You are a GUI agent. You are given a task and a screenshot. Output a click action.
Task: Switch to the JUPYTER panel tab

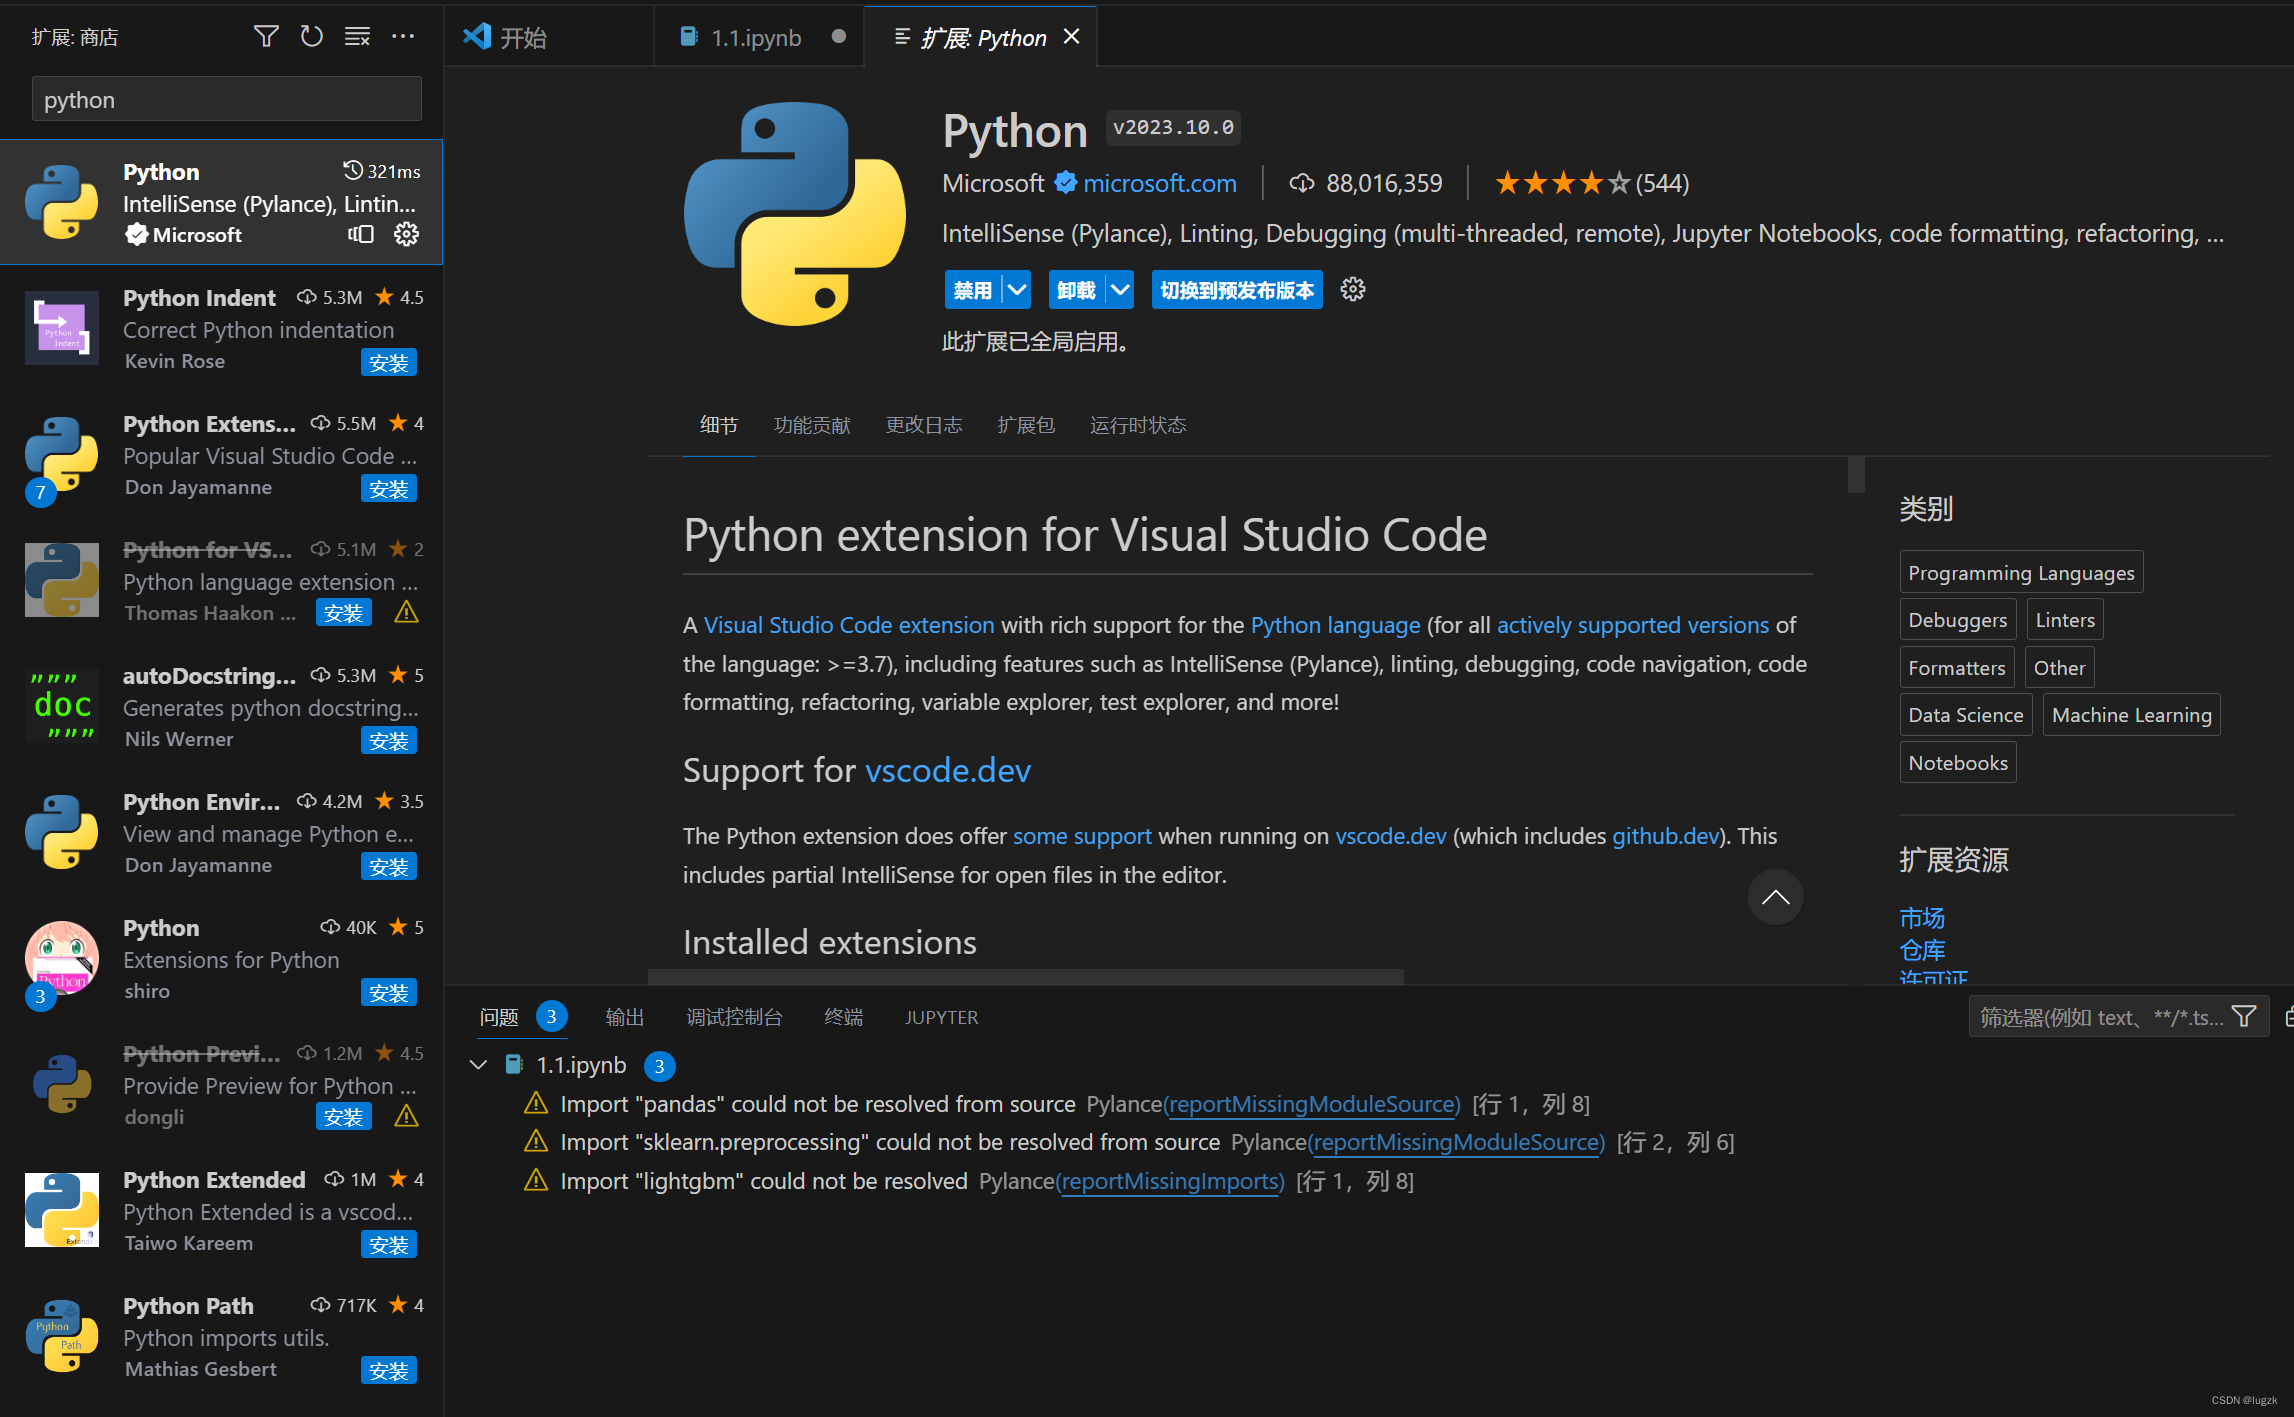942,1017
